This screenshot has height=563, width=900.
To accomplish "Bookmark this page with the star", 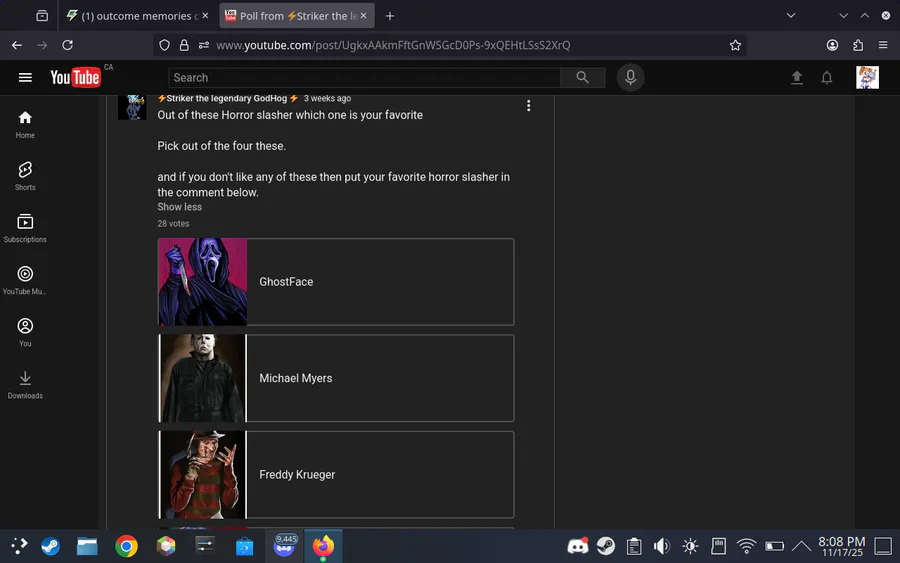I will click(735, 45).
